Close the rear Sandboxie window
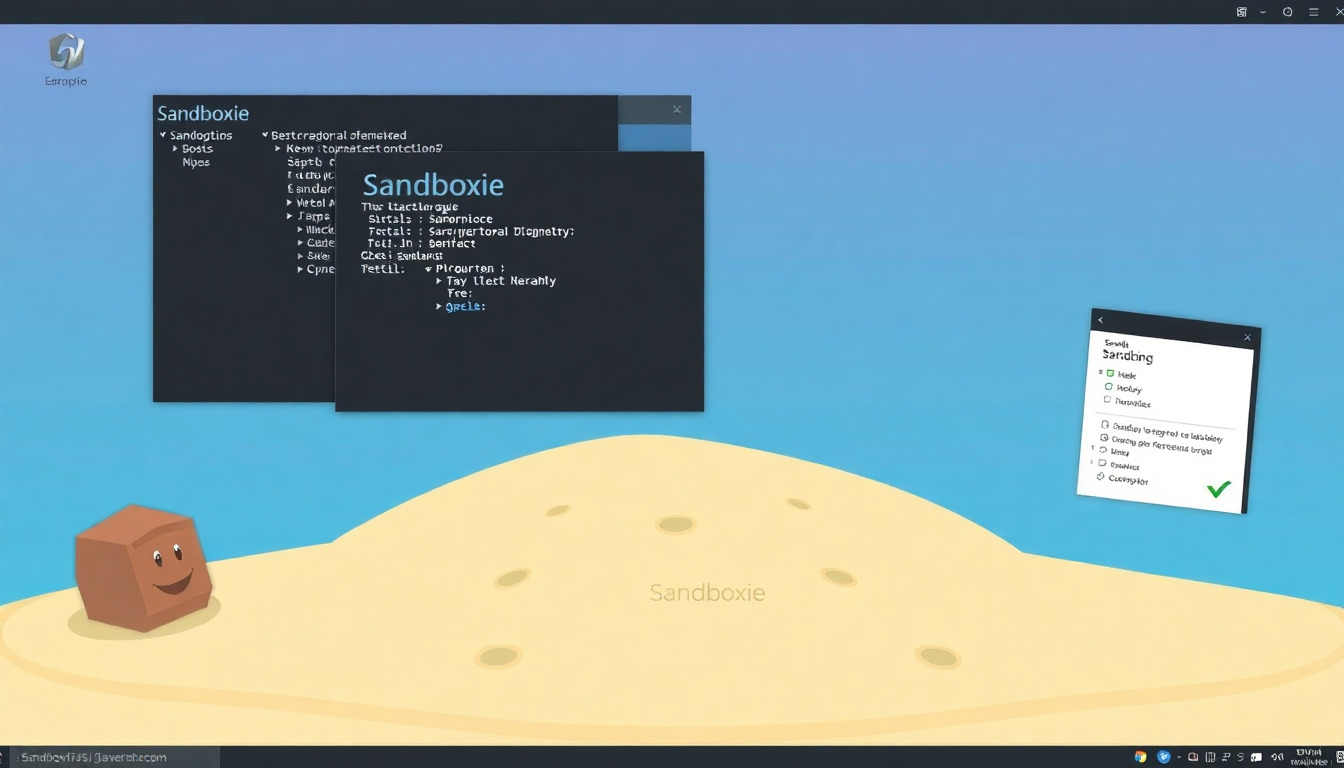The width and height of the screenshot is (1344, 768). (x=677, y=109)
